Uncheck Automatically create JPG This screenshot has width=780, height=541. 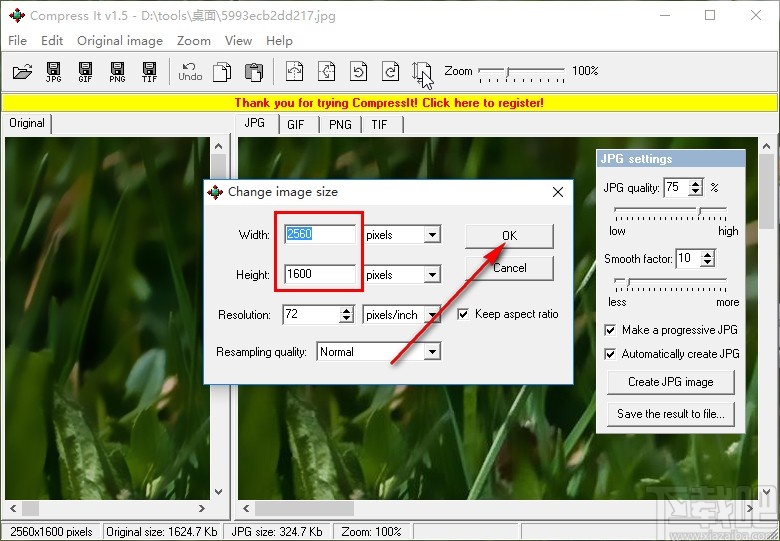tap(611, 354)
